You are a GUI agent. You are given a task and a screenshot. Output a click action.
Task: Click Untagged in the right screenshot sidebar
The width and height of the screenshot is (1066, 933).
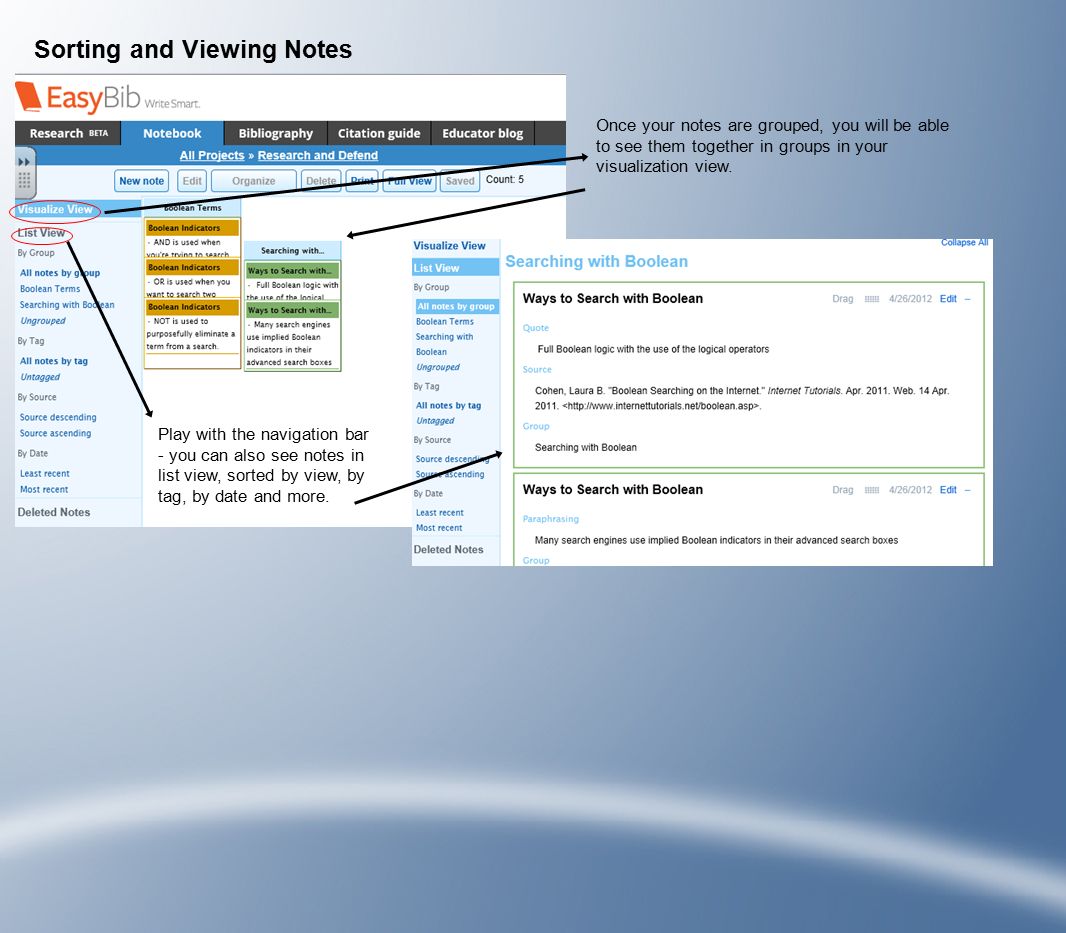[435, 421]
